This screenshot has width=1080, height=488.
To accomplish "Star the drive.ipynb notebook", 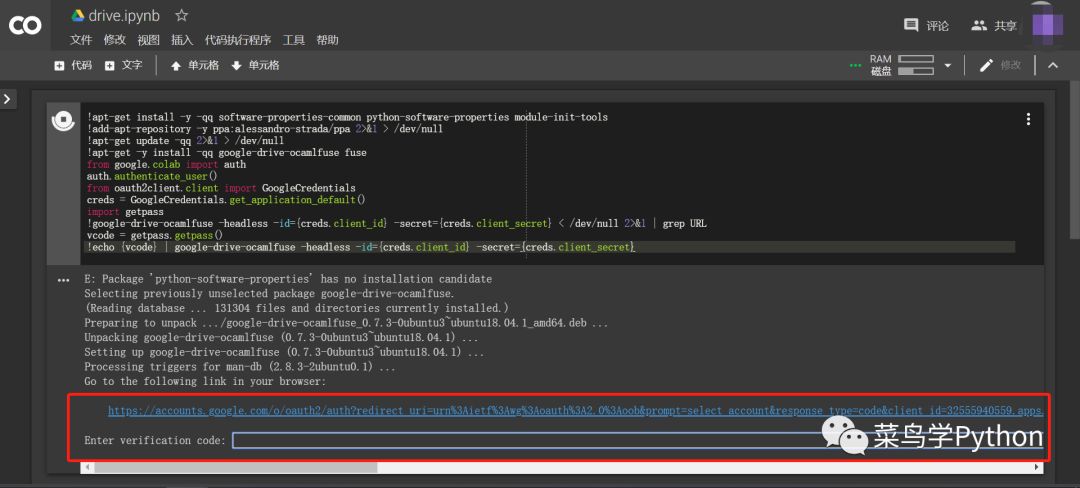I will [x=181, y=16].
